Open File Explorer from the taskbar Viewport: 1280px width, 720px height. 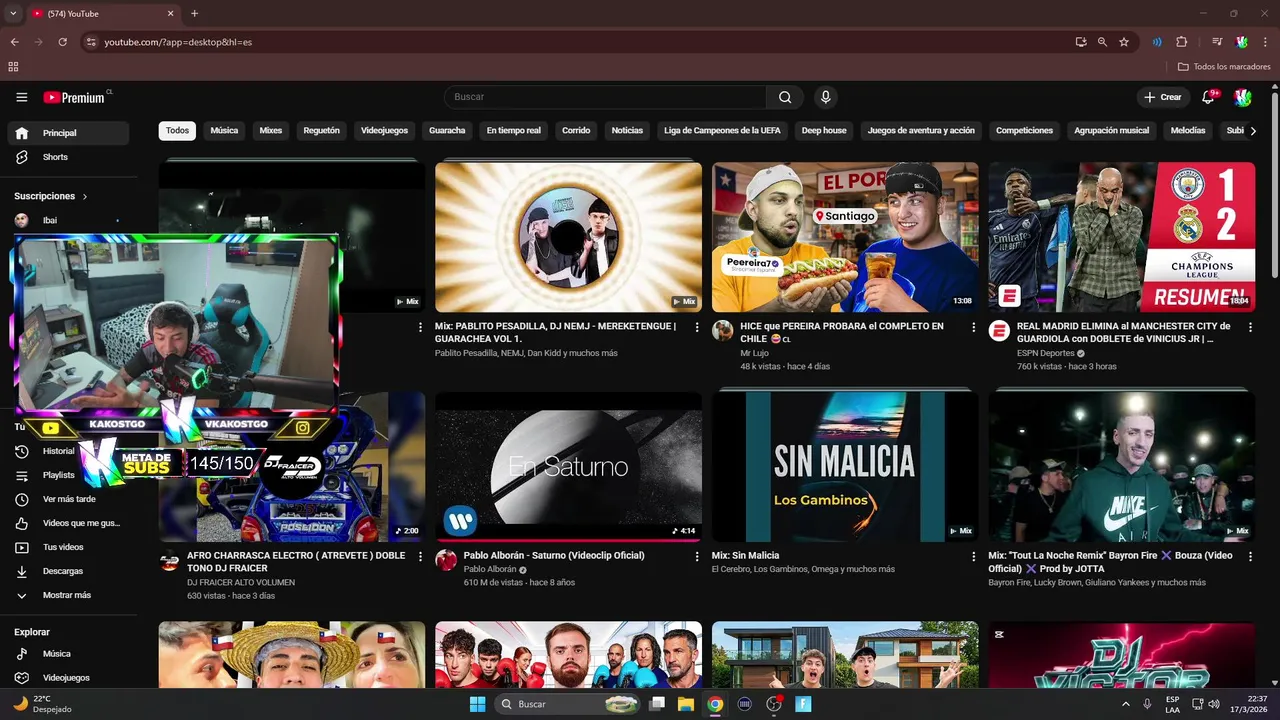click(x=686, y=704)
